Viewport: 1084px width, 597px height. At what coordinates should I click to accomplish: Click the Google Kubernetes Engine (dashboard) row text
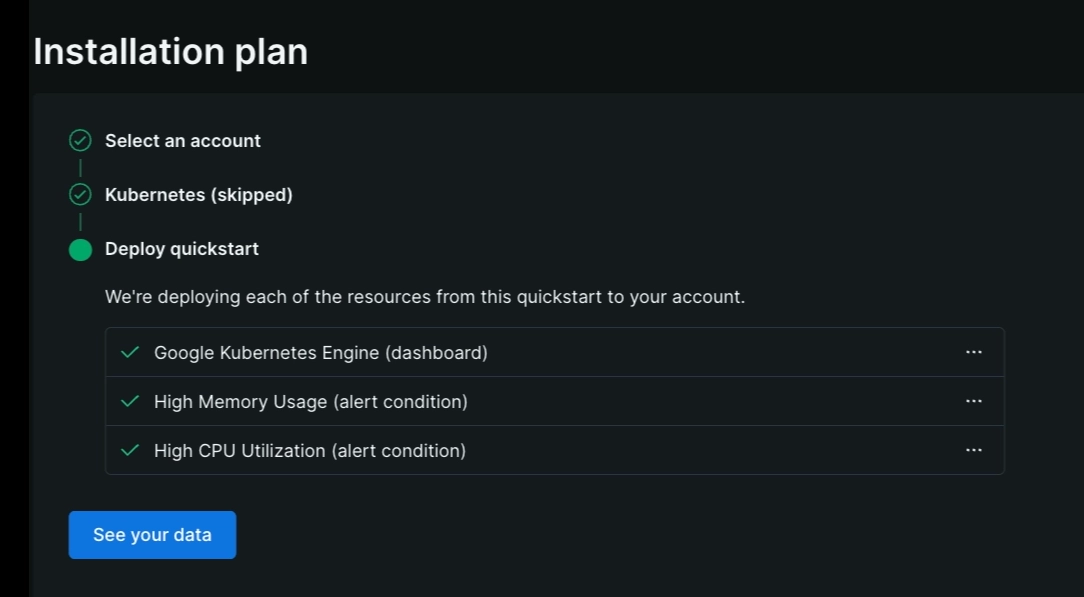(x=321, y=352)
